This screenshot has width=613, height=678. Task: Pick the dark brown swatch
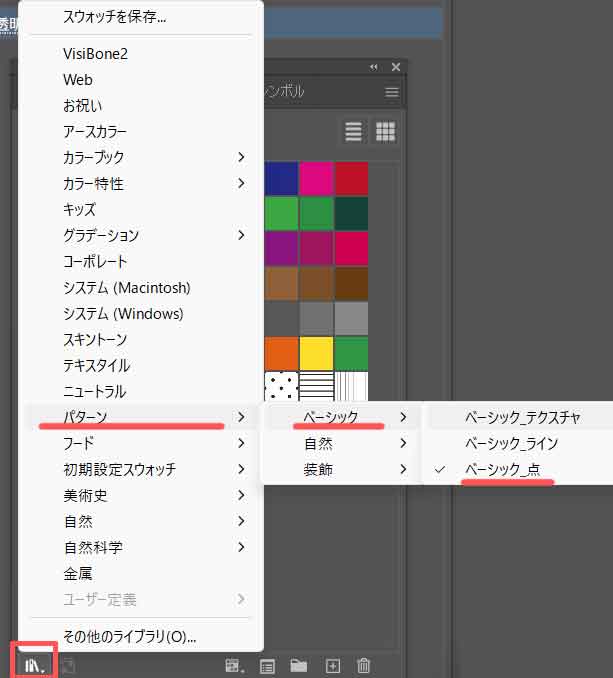tap(351, 284)
